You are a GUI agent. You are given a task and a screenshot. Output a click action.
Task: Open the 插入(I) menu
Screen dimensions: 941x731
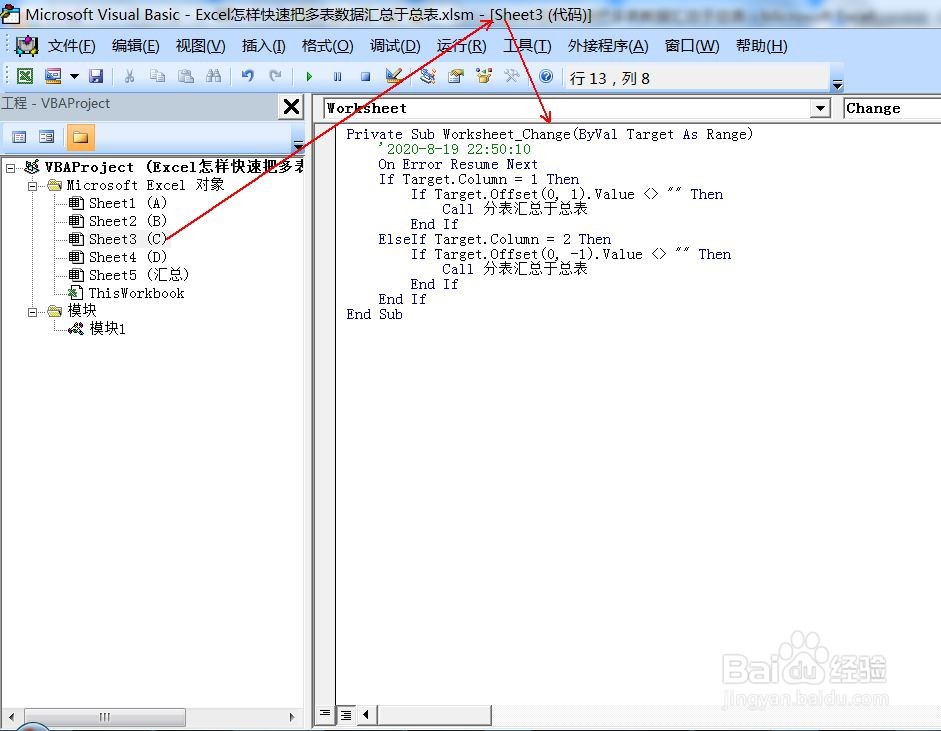(x=263, y=46)
